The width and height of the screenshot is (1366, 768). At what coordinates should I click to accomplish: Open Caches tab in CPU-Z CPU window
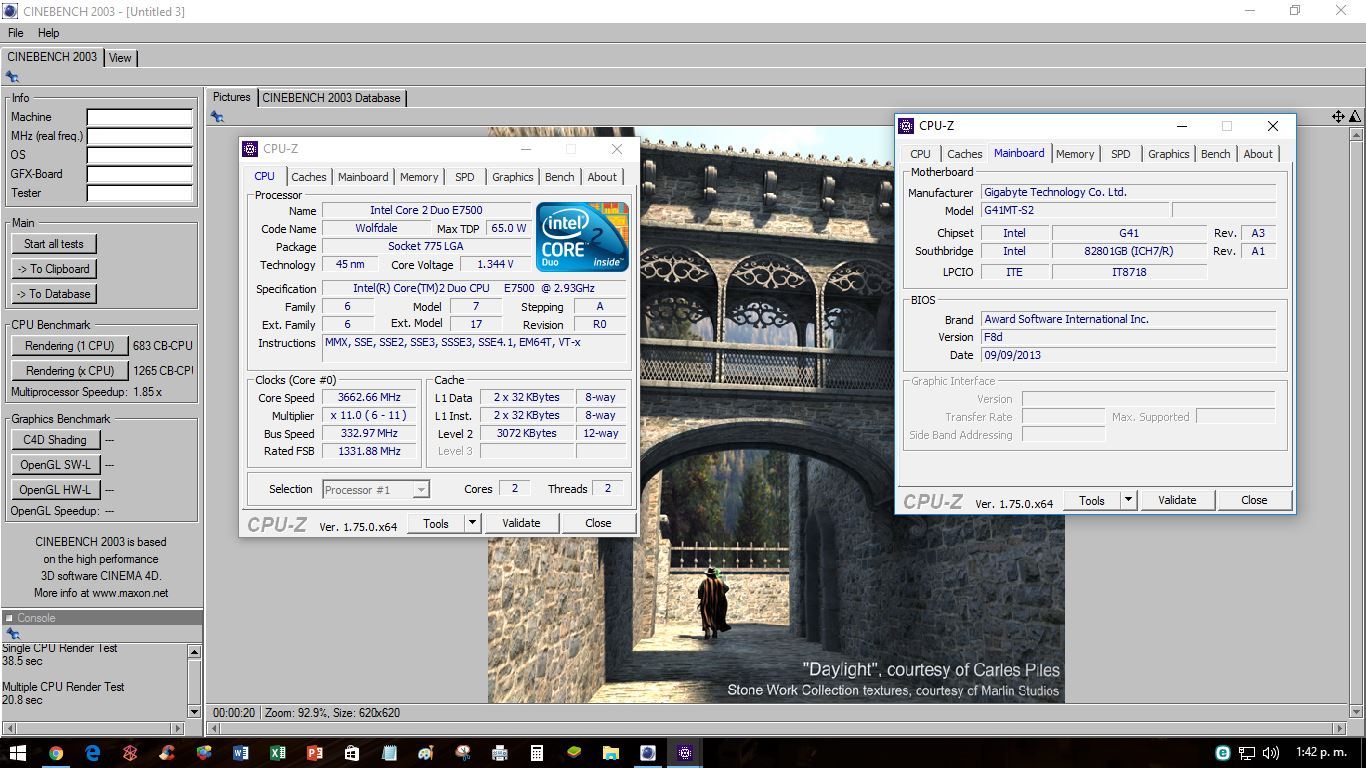(308, 177)
